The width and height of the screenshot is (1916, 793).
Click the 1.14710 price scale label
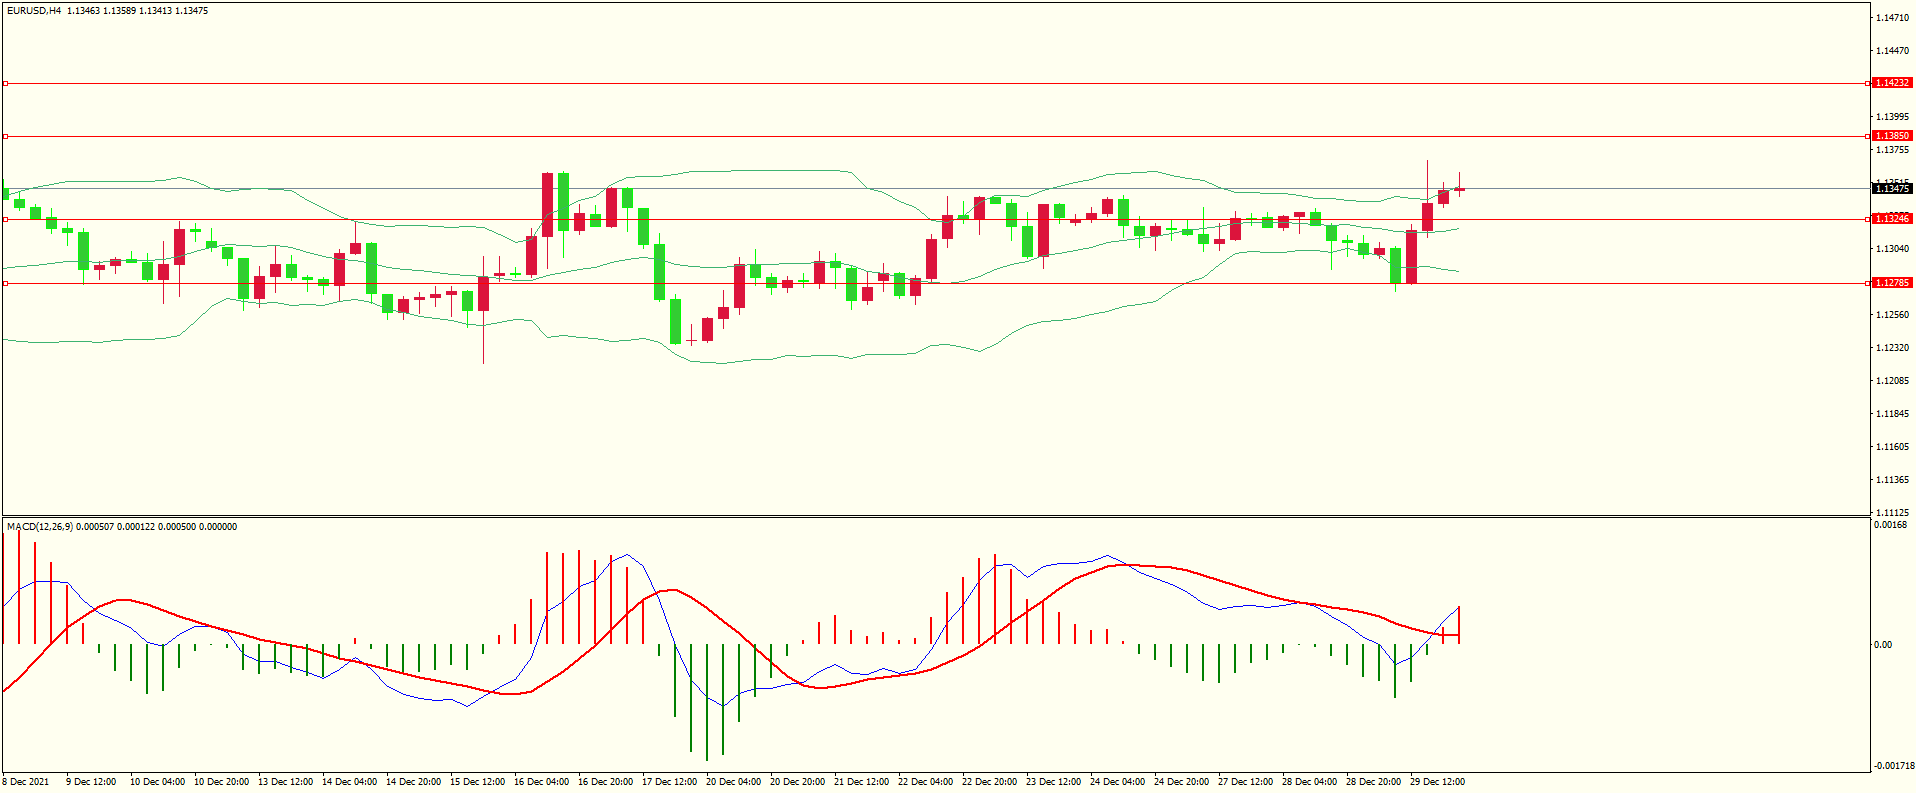1892,18
